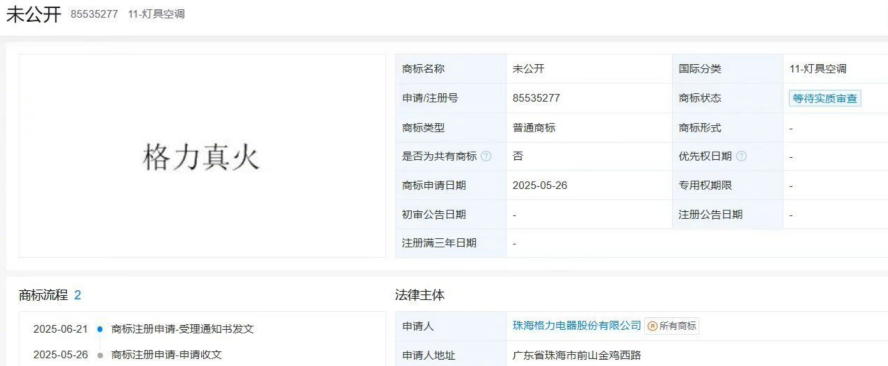Click the 所有商标 button
Screen dimensions: 888x366
pyautogui.click(x=672, y=326)
